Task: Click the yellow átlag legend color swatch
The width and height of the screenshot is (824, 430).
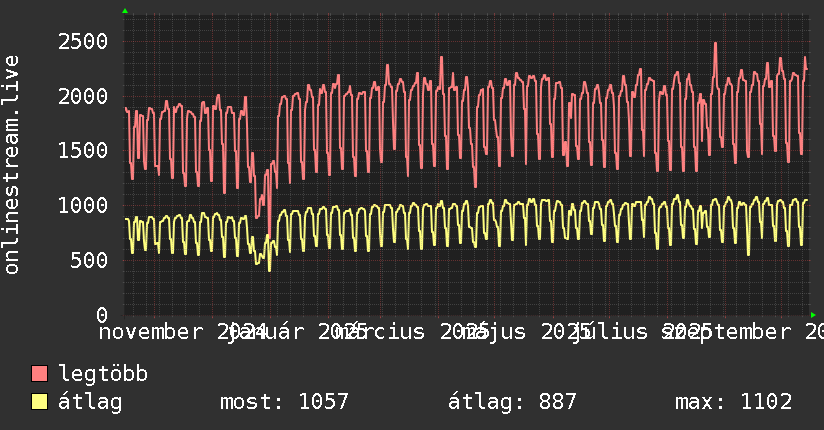Action: 39,401
